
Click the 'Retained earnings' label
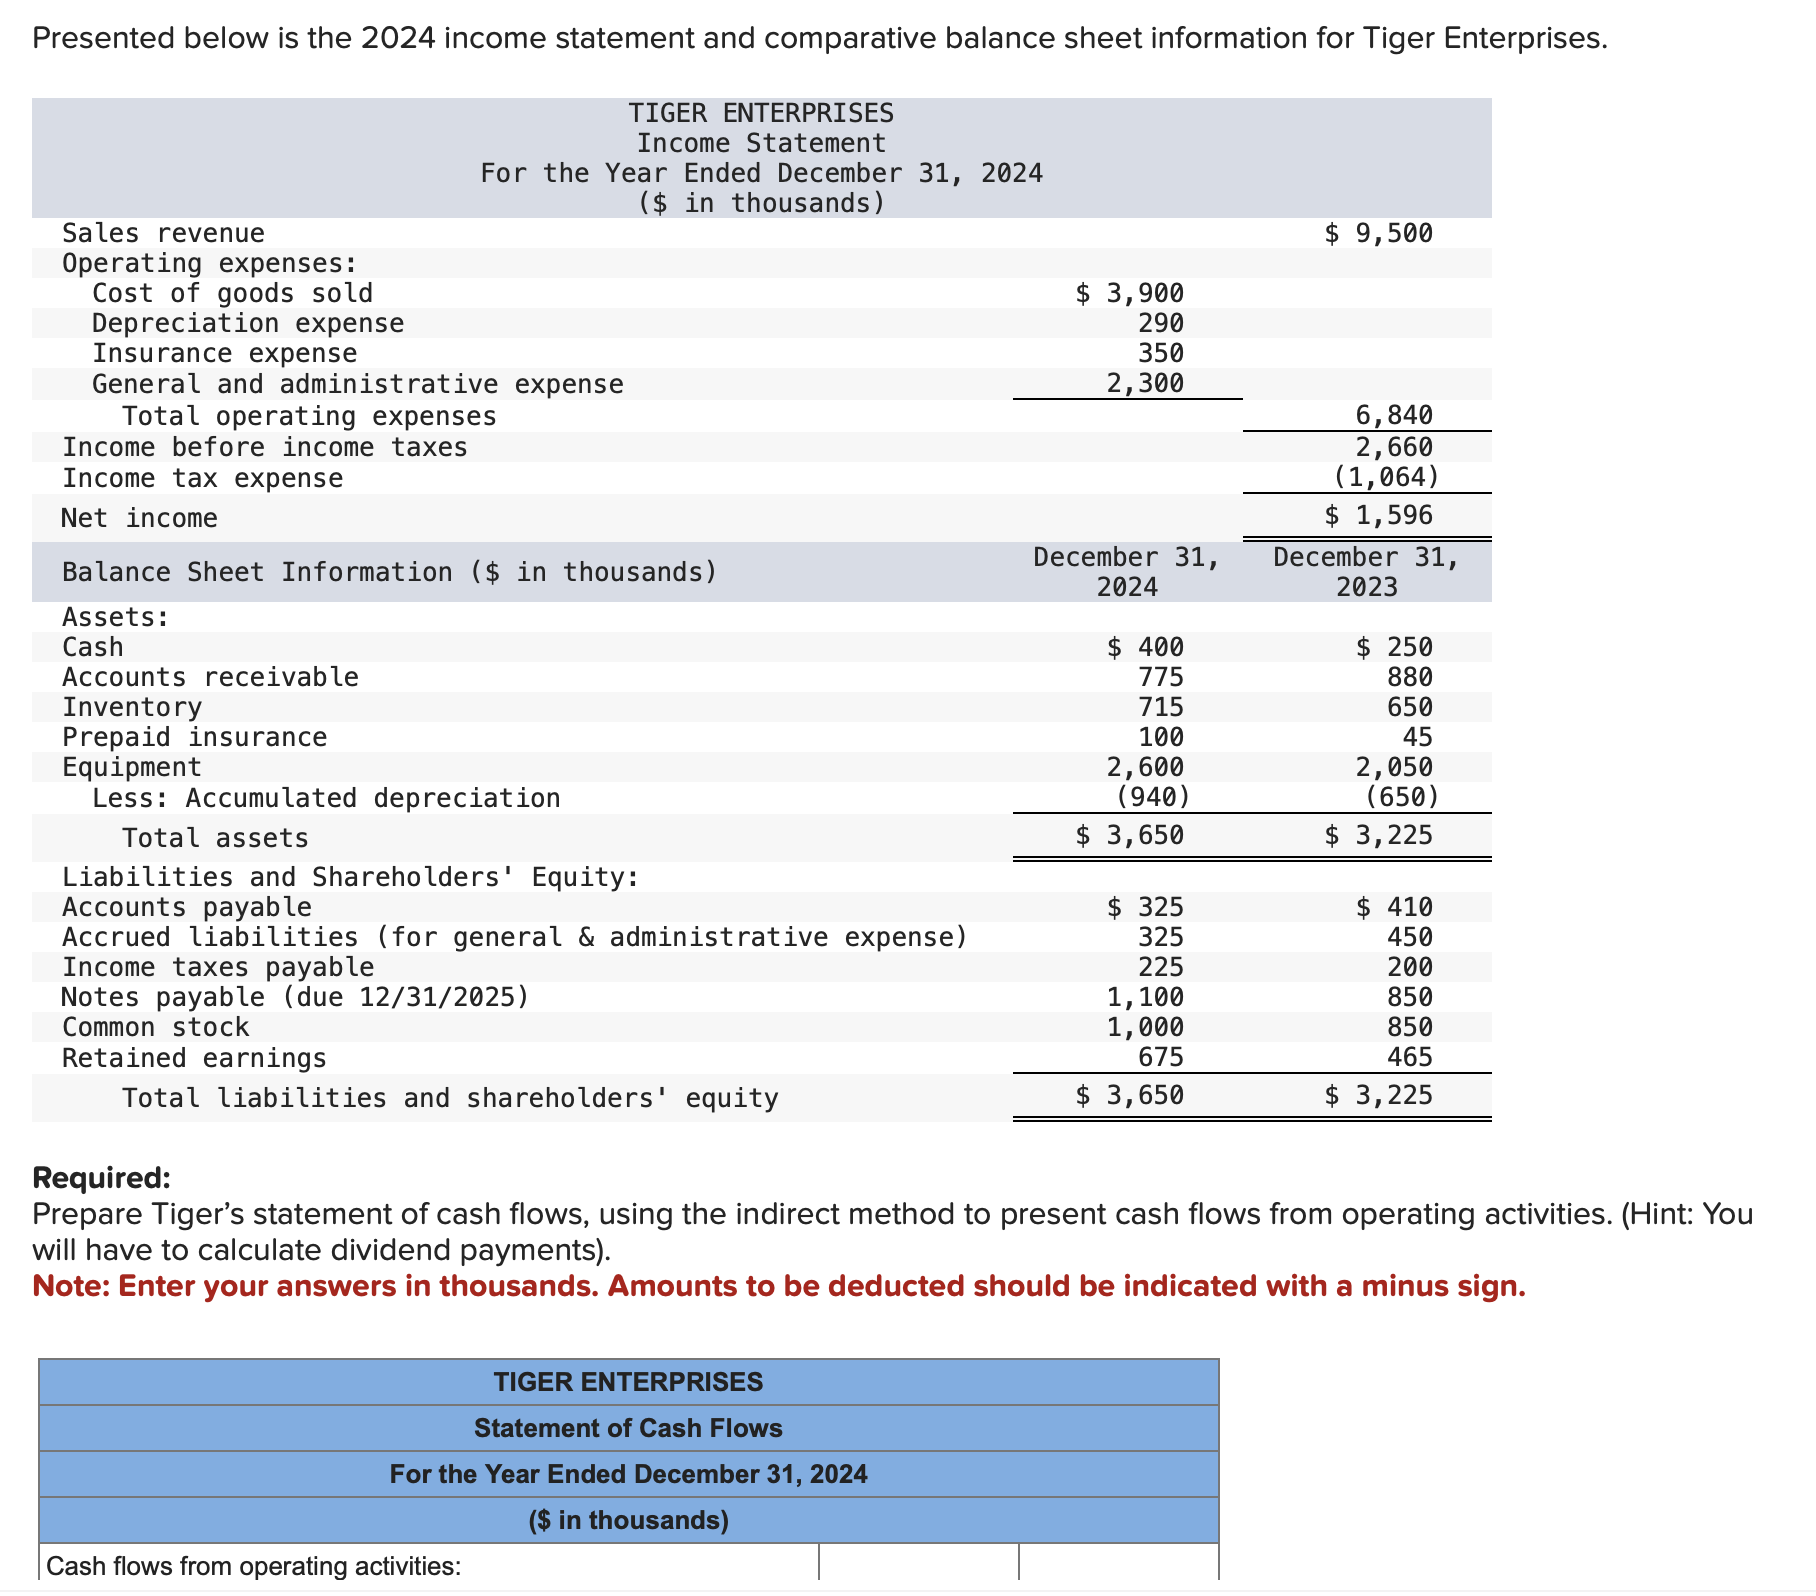(x=194, y=1058)
